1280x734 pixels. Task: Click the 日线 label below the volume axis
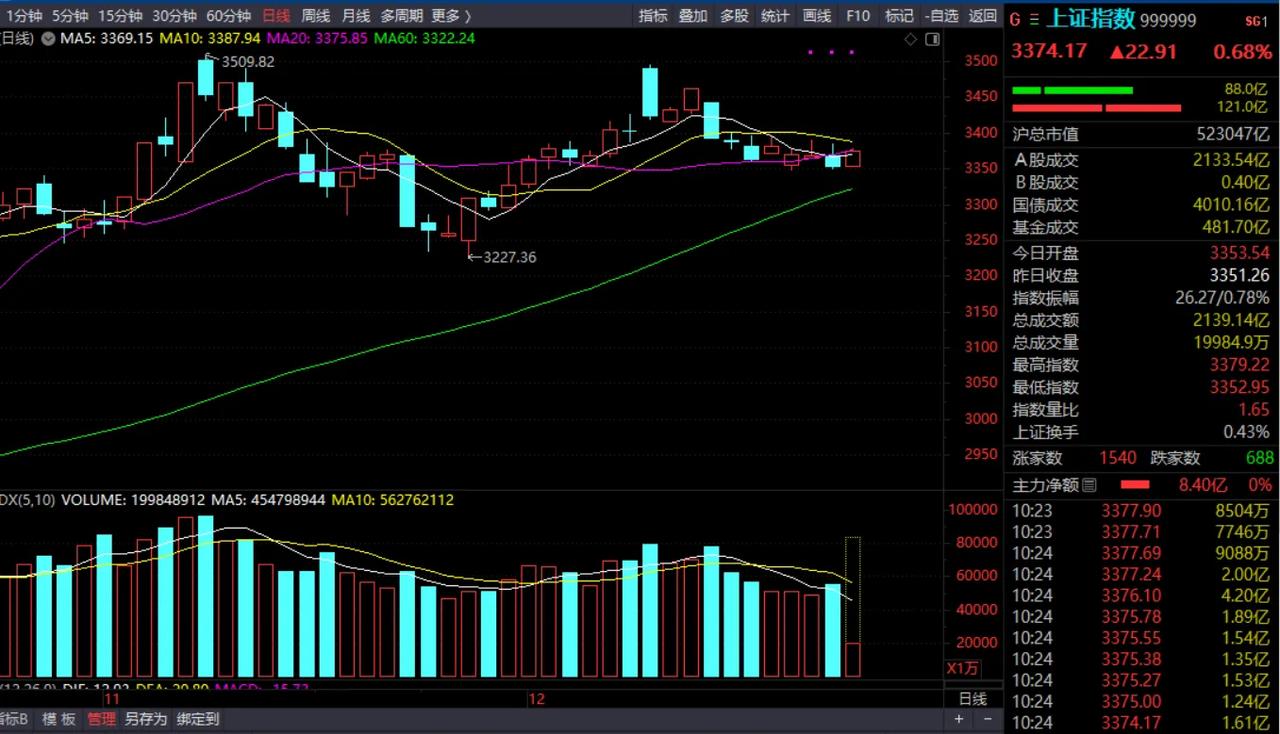click(973, 699)
